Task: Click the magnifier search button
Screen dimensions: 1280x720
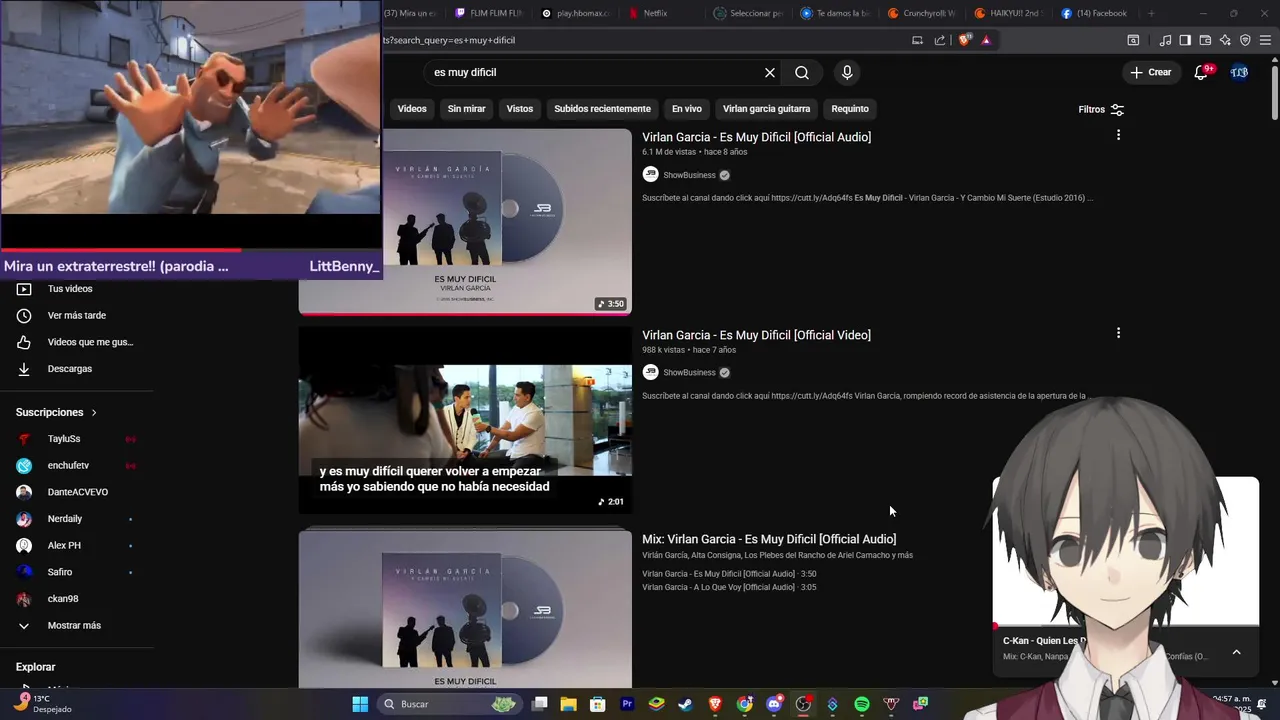Action: point(802,73)
